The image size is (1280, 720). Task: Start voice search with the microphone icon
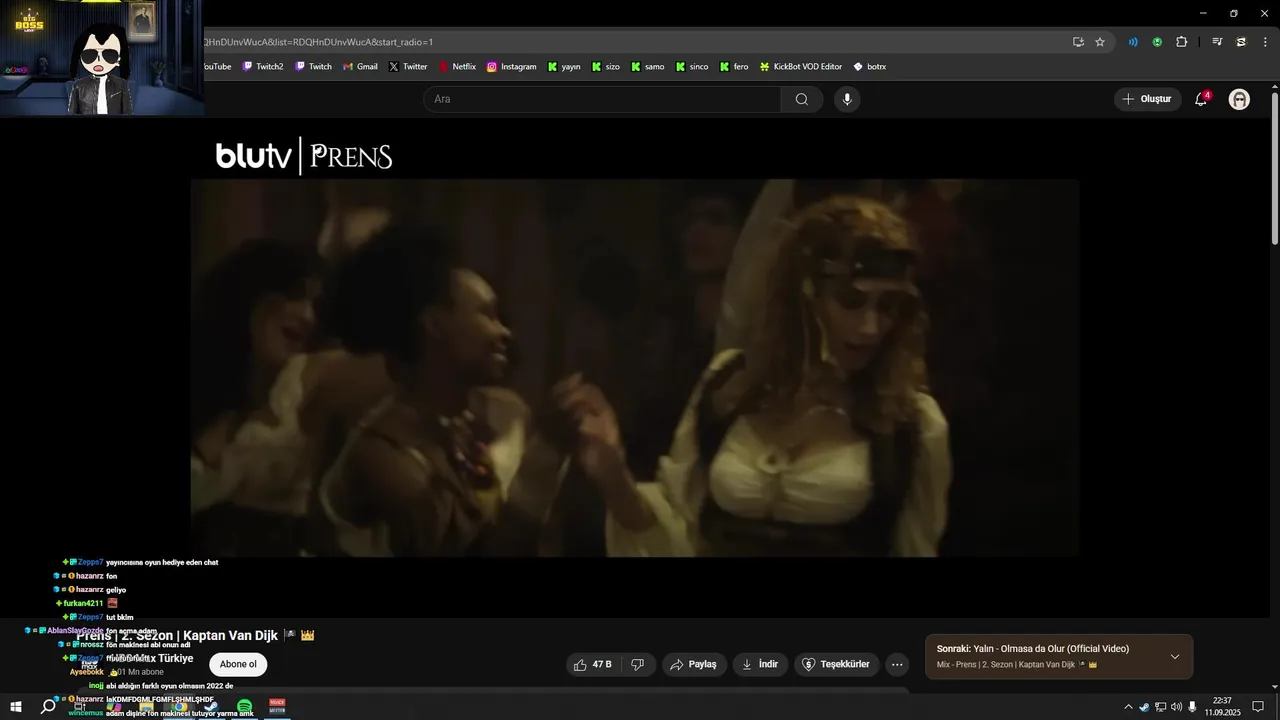pyautogui.click(x=847, y=99)
